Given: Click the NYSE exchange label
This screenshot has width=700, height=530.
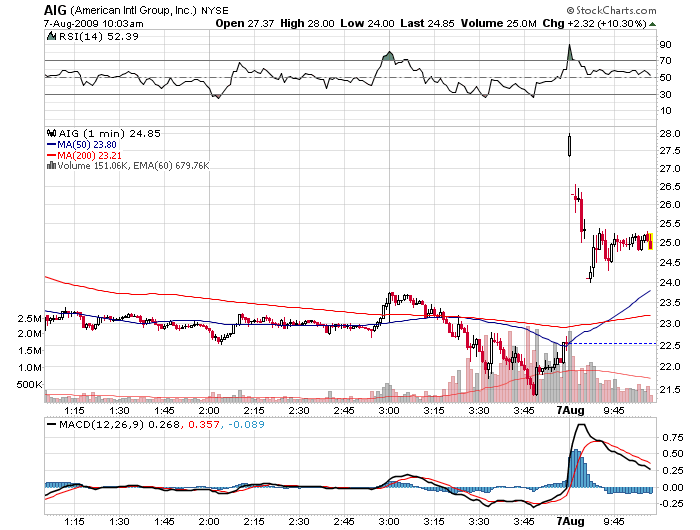Looking at the screenshot, I should [x=215, y=11].
